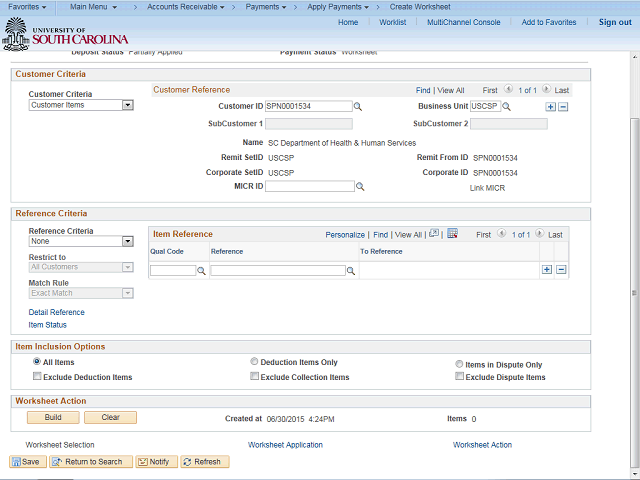The image size is (640, 480).
Task: Check Exclude Dispute Items box
Action: [x=460, y=376]
